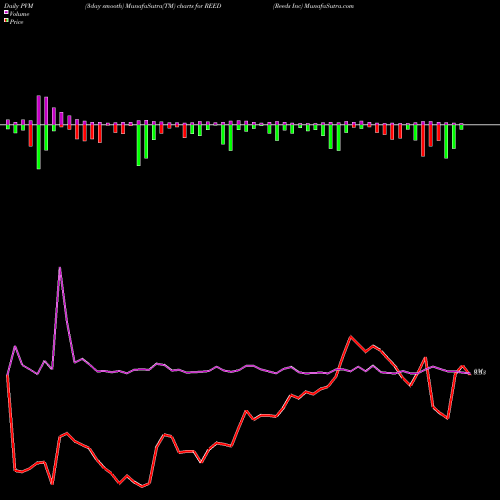Select the Price legend label

tap(16, 22)
